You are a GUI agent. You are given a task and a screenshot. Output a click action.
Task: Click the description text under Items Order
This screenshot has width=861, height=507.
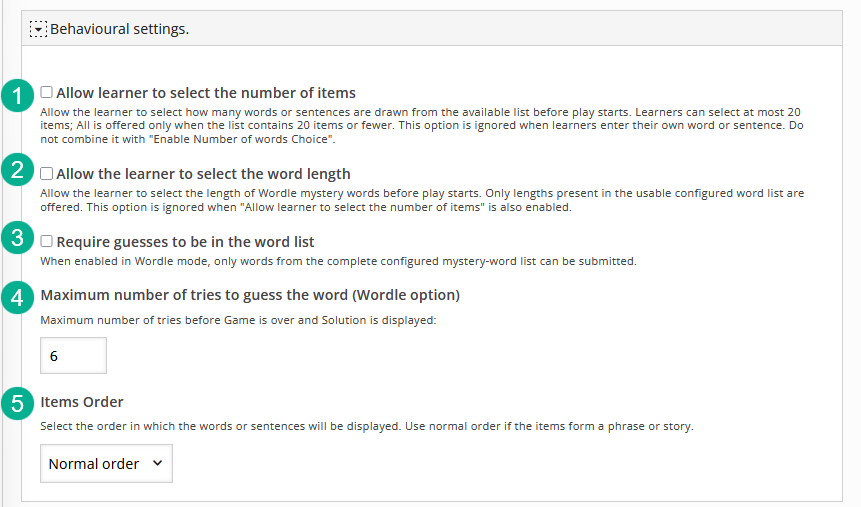[367, 426]
